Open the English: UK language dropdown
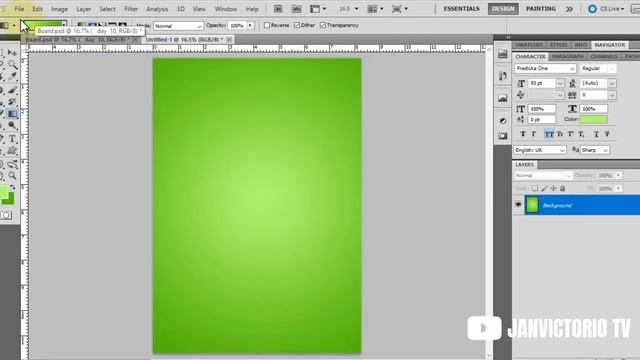The width and height of the screenshot is (640, 360). pyautogui.click(x=540, y=150)
